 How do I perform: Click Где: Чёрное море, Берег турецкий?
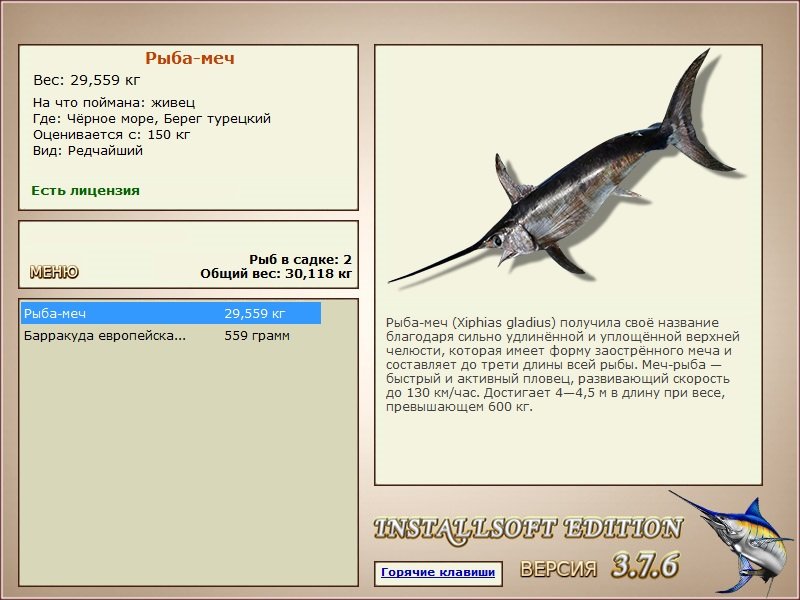pos(152,119)
